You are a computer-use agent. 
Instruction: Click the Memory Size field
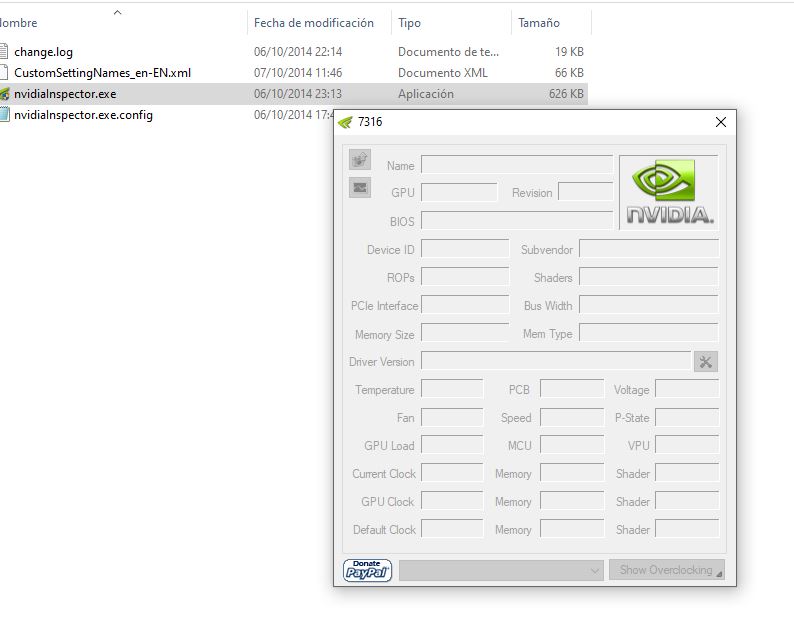point(465,333)
